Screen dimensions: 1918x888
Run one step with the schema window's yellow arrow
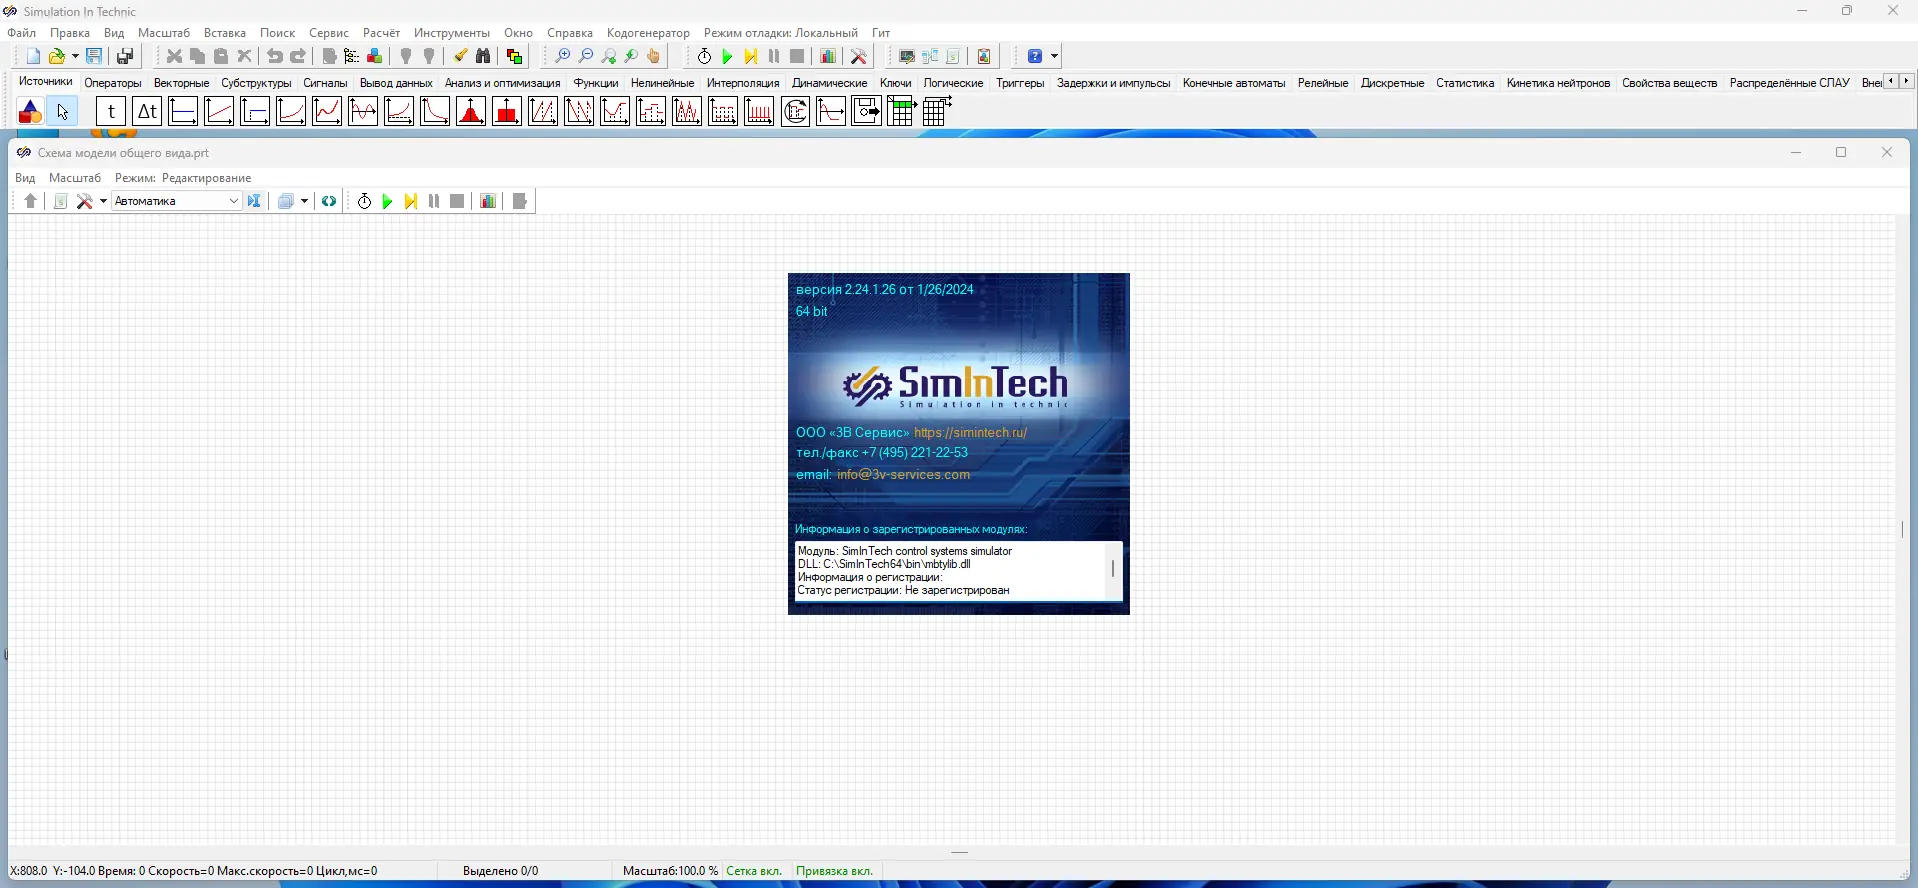click(410, 201)
